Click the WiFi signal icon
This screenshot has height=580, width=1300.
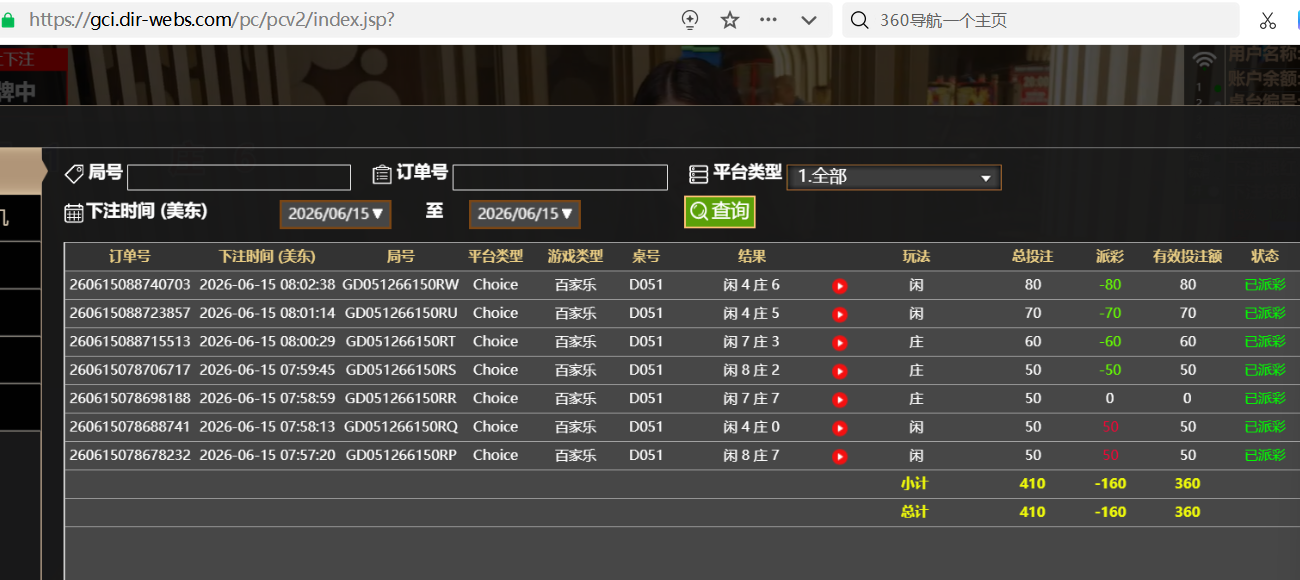tap(1205, 60)
